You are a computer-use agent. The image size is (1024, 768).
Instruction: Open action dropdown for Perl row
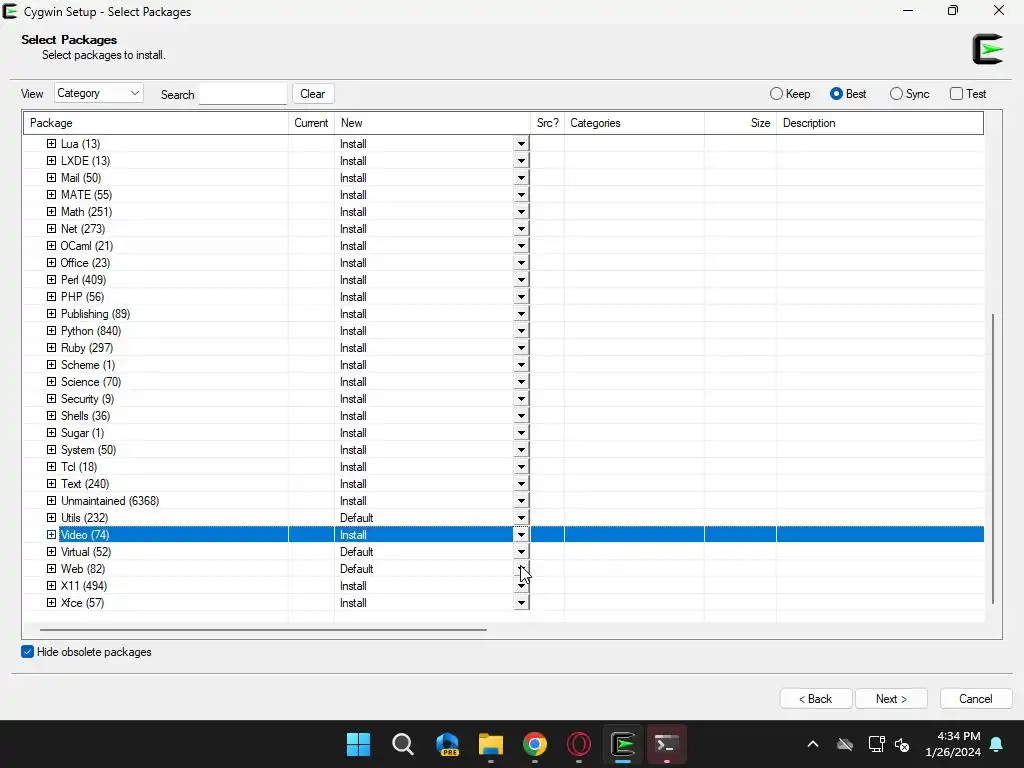[x=521, y=280]
